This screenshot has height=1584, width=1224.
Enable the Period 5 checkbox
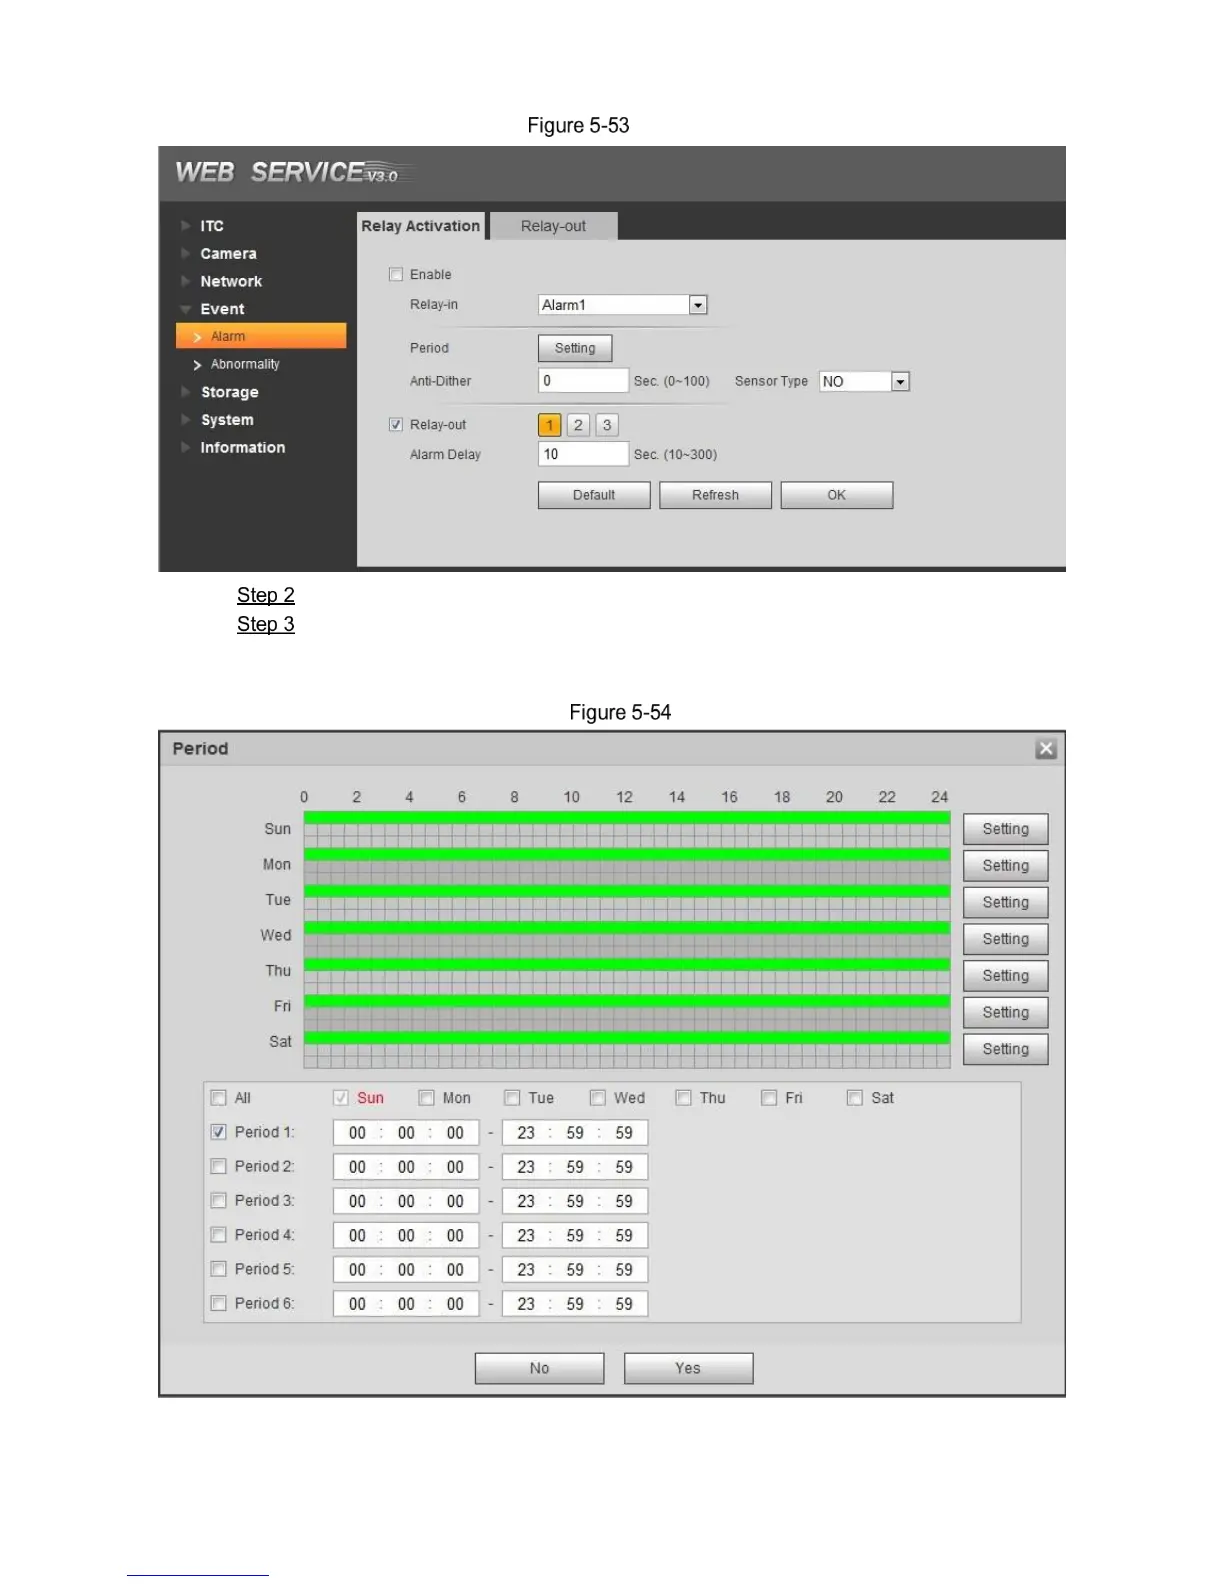[219, 1269]
